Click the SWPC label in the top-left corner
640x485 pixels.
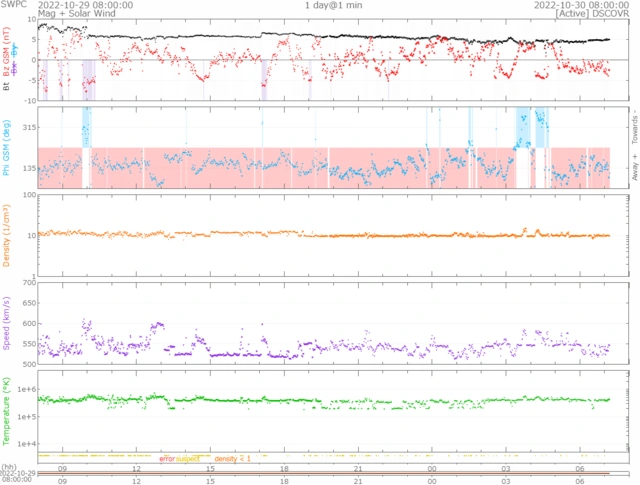[x=15, y=5]
